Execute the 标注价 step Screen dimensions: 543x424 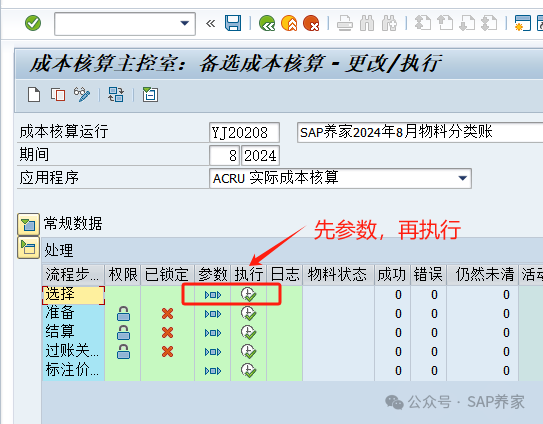(249, 371)
